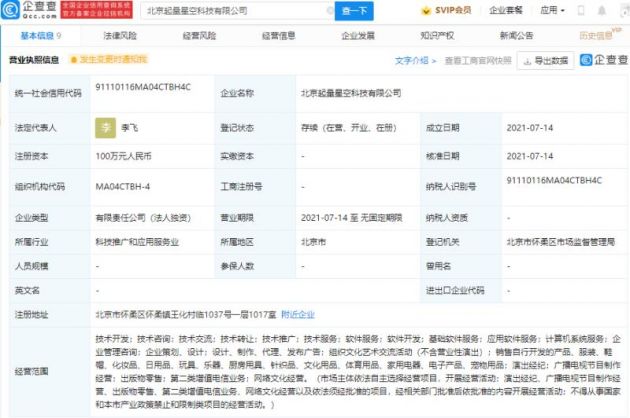Switch to 法律风险 tab
This screenshot has width=630, height=418.
pos(120,36)
